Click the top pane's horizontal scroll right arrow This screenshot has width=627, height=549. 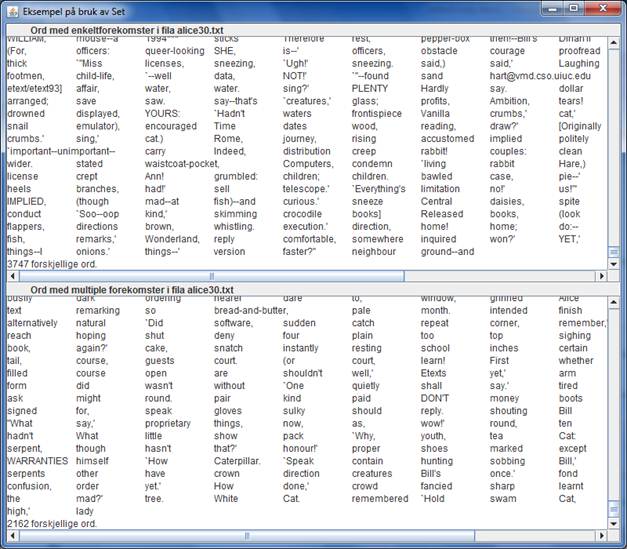coord(601,276)
